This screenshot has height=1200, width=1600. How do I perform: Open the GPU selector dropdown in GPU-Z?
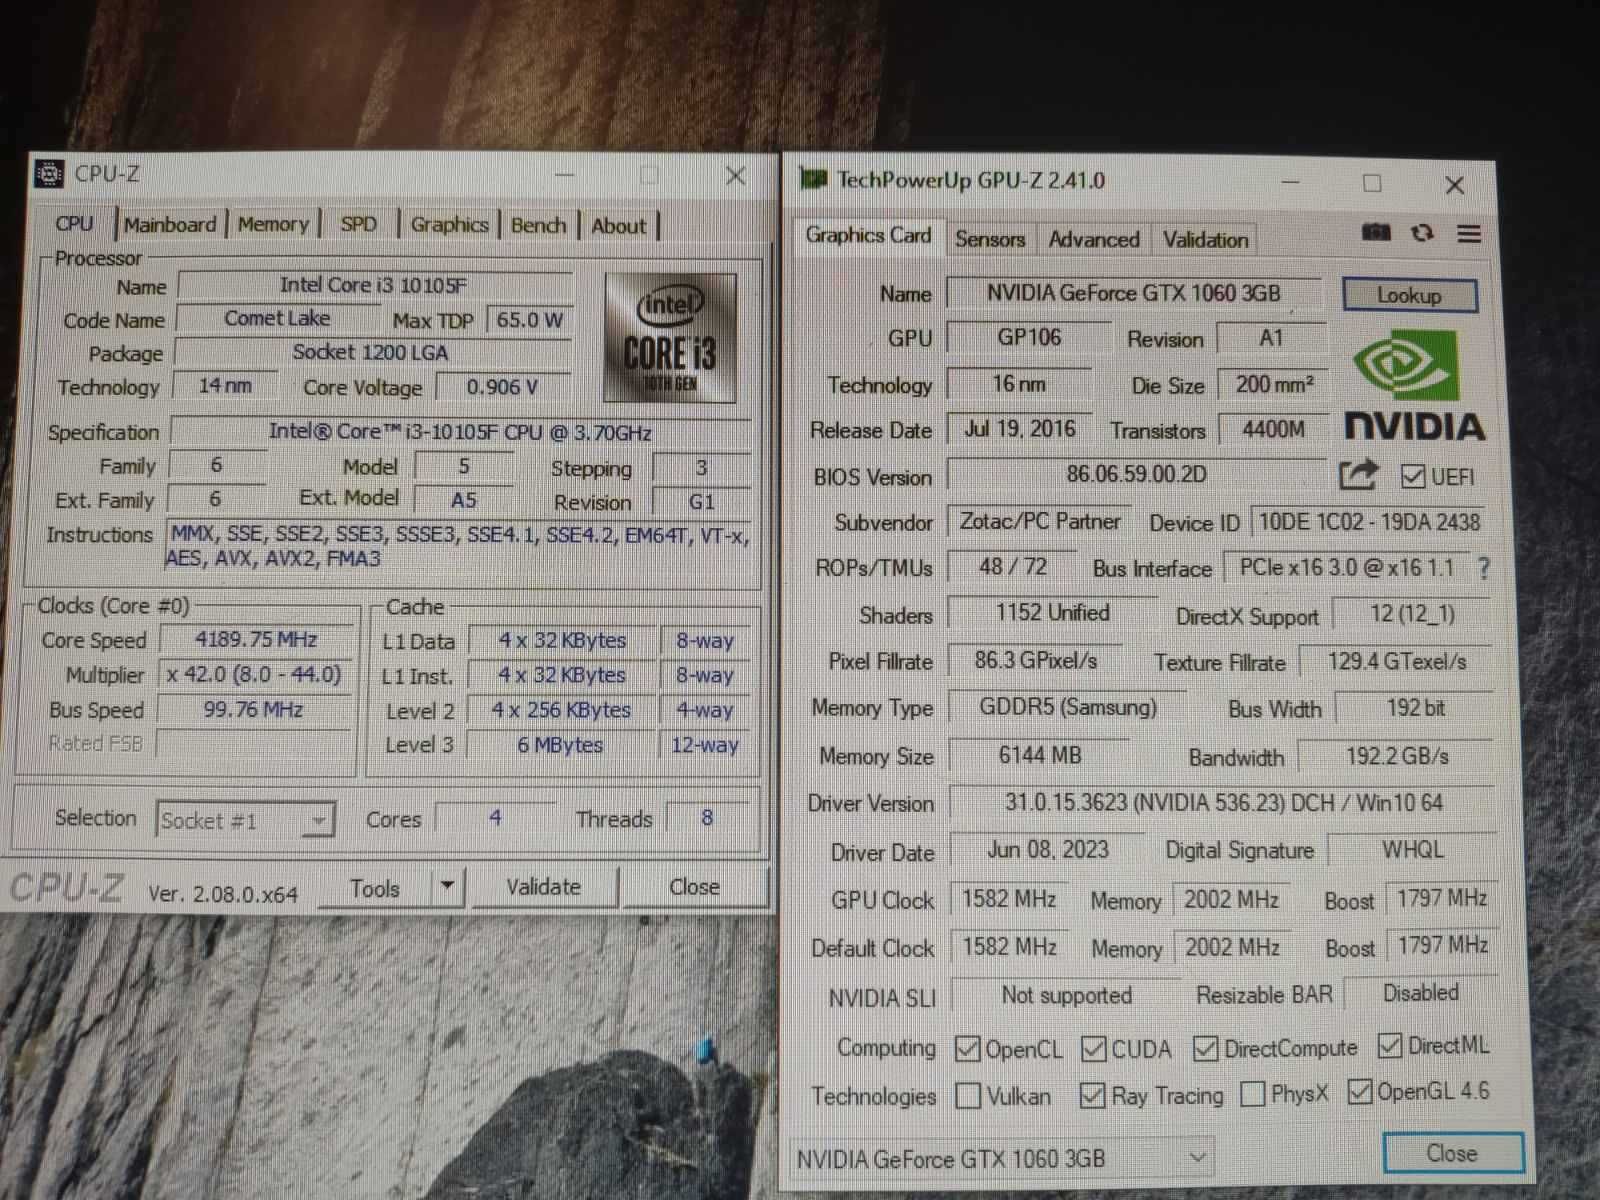[1002, 1159]
